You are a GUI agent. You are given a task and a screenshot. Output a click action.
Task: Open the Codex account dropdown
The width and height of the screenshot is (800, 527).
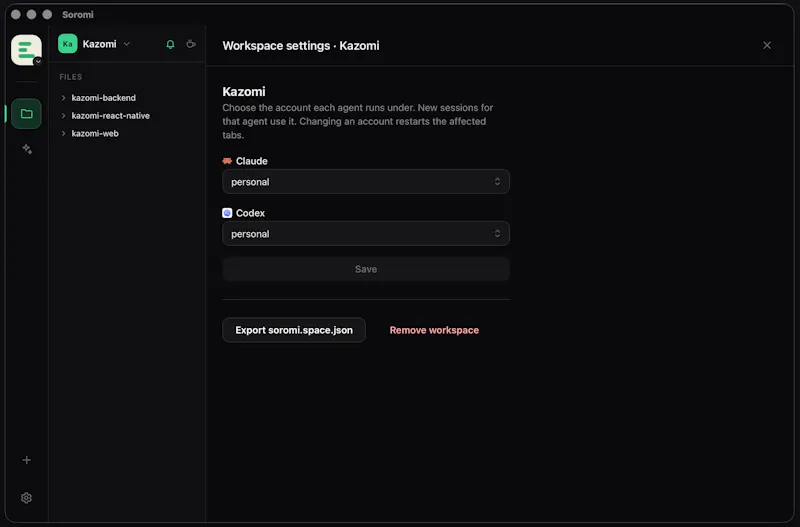[x=366, y=234]
